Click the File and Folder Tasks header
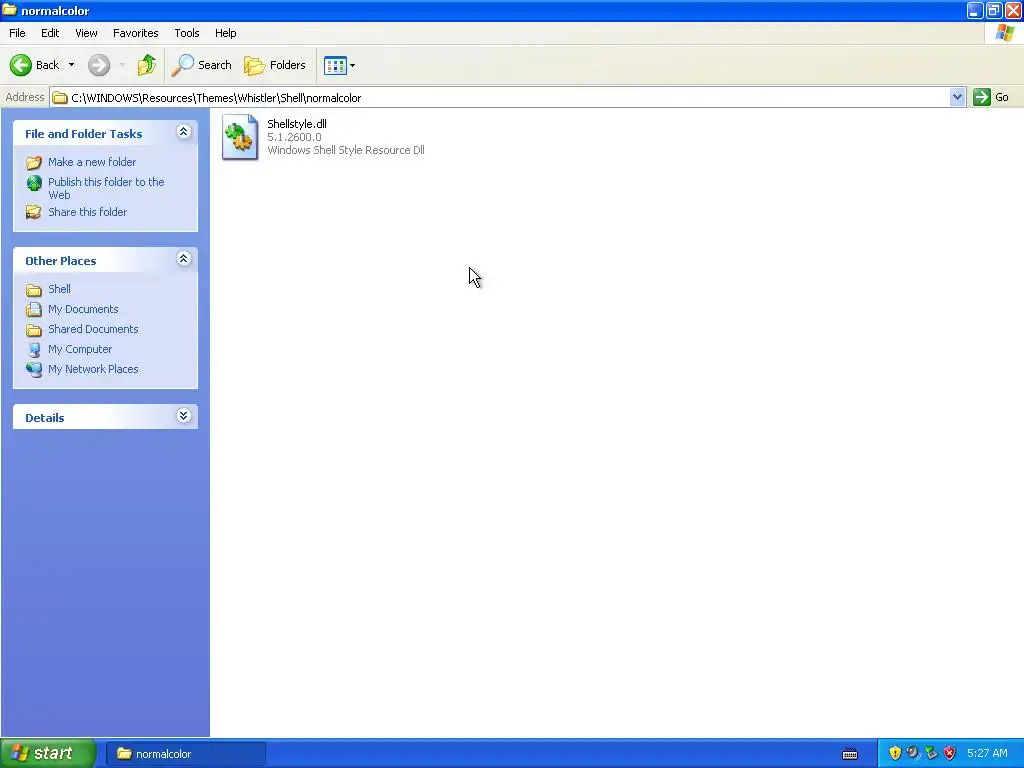This screenshot has width=1024, height=768. (84, 134)
